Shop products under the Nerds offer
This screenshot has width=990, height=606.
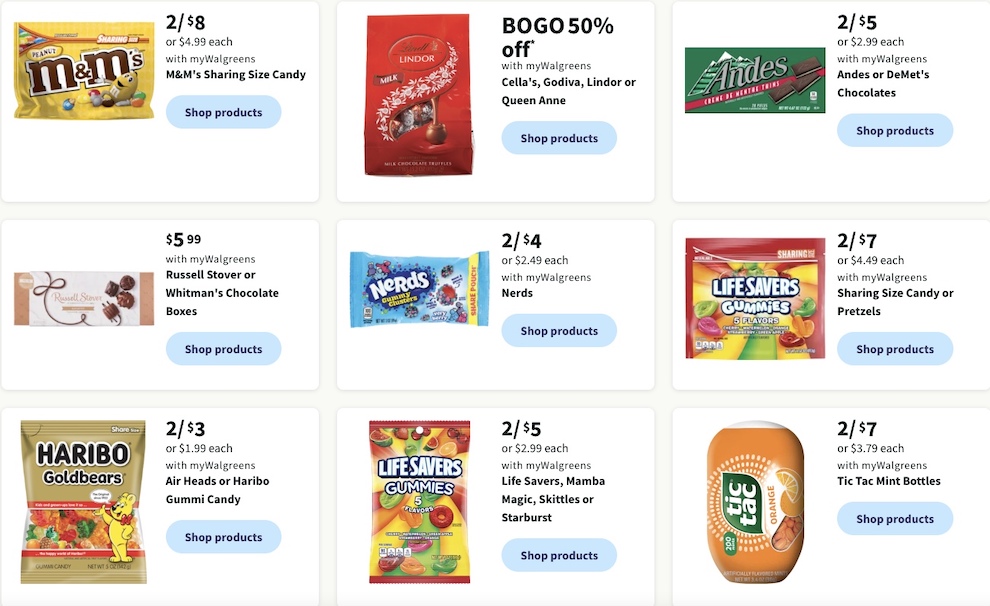(559, 331)
